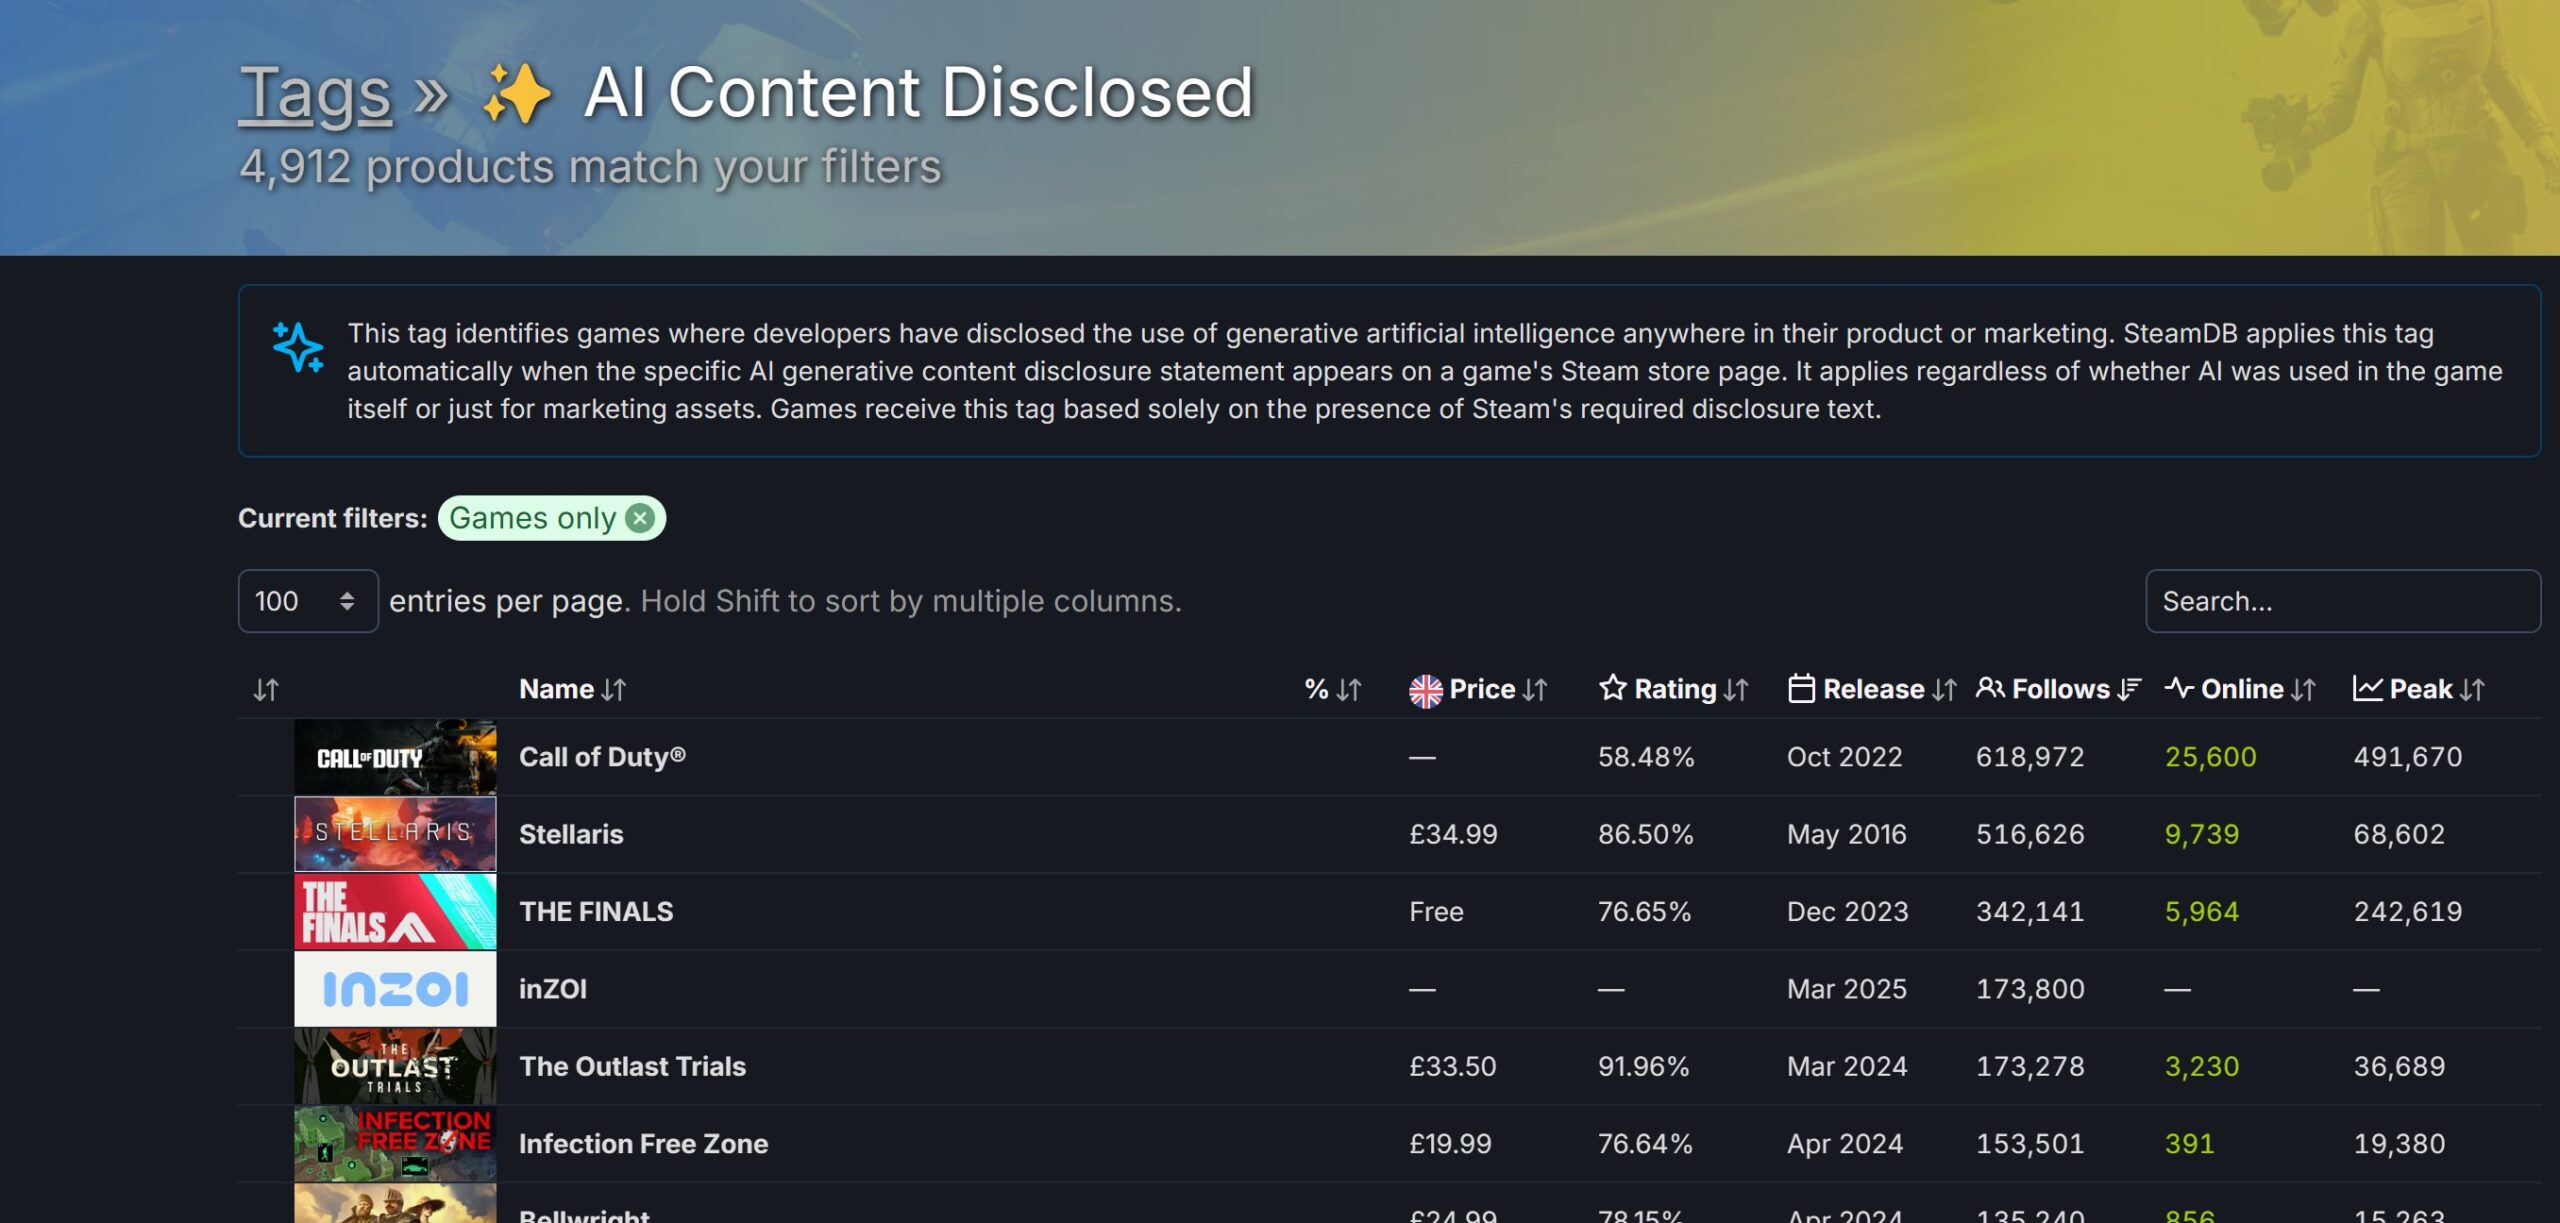Open the entries per page dropdown
This screenshot has width=2560, height=1223.
(307, 601)
